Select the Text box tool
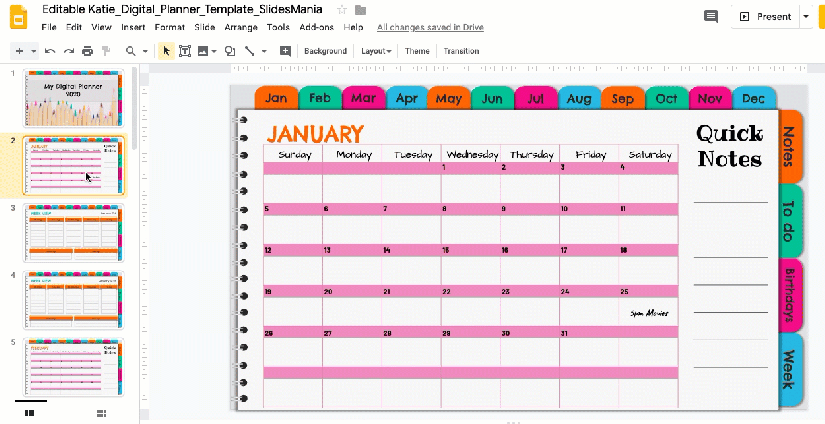 tap(185, 51)
